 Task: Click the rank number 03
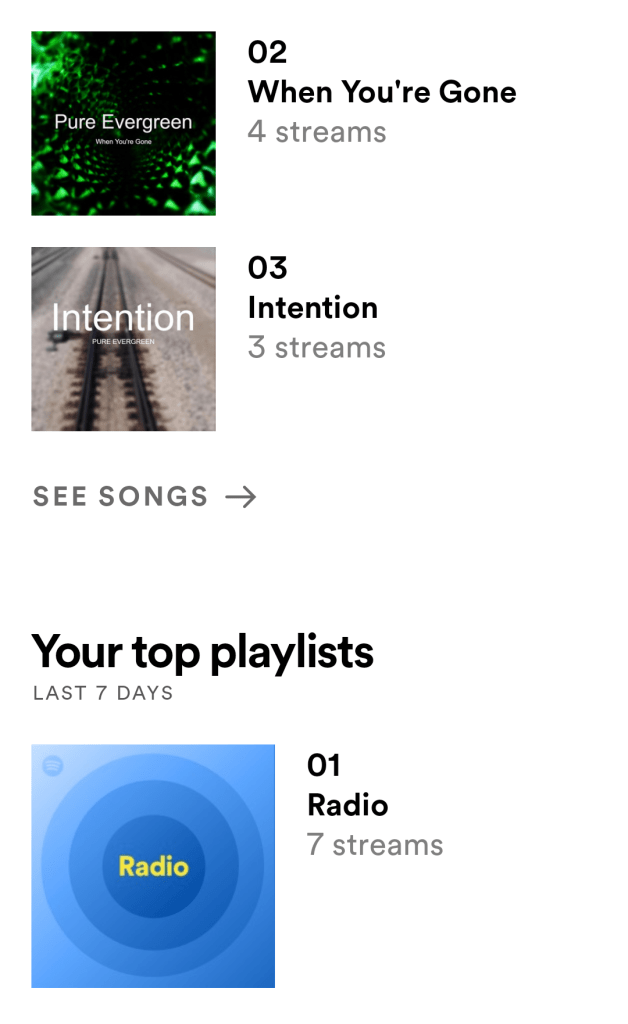(x=267, y=268)
